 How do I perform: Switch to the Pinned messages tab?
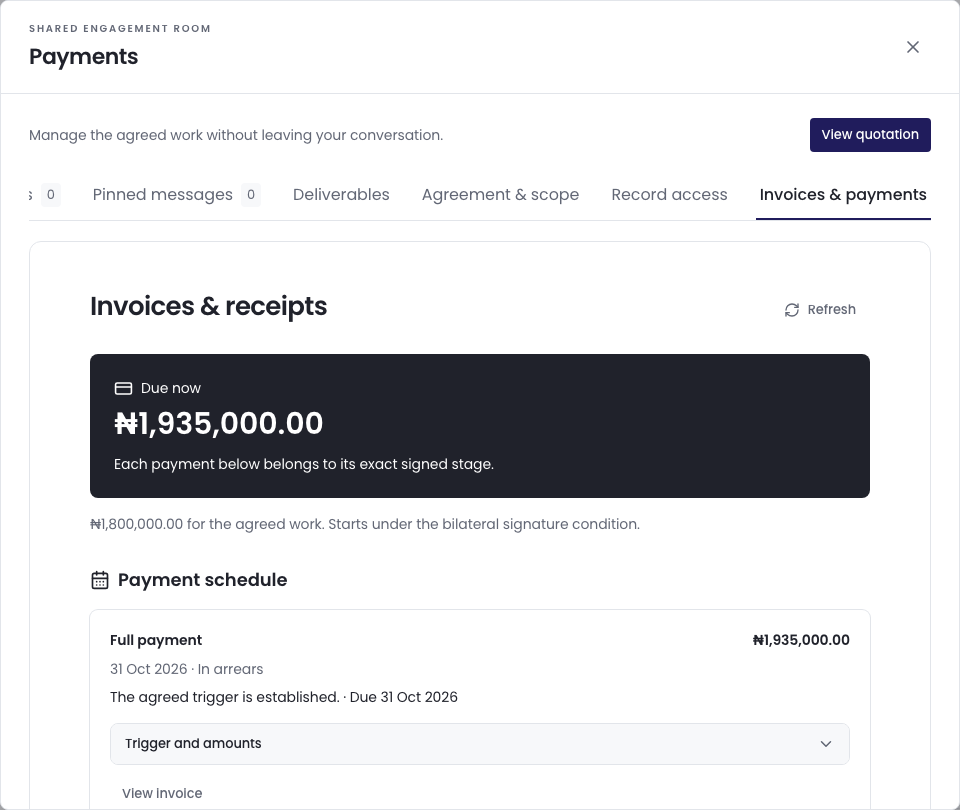pos(176,195)
